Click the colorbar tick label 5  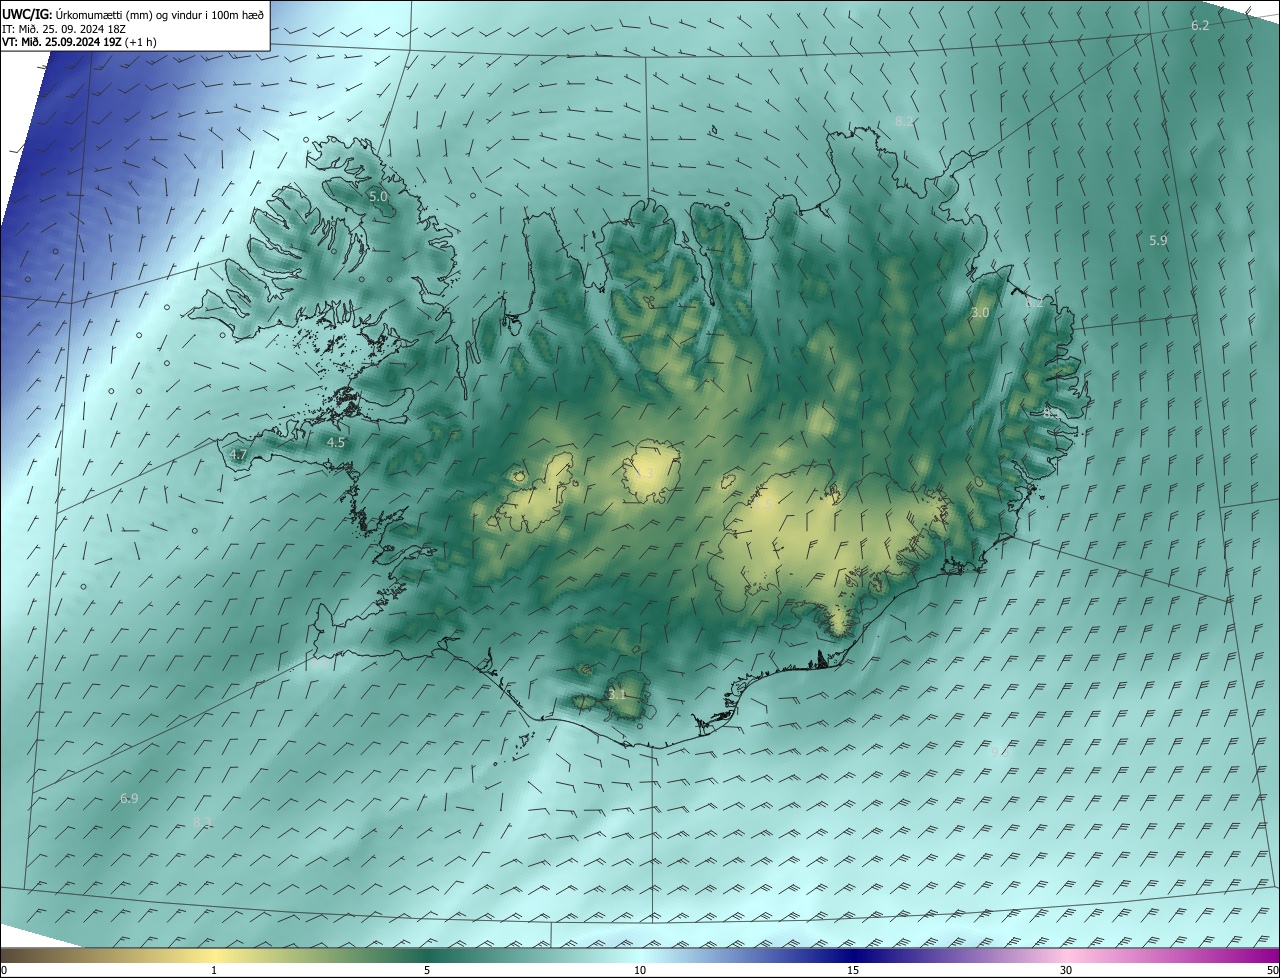[427, 970]
